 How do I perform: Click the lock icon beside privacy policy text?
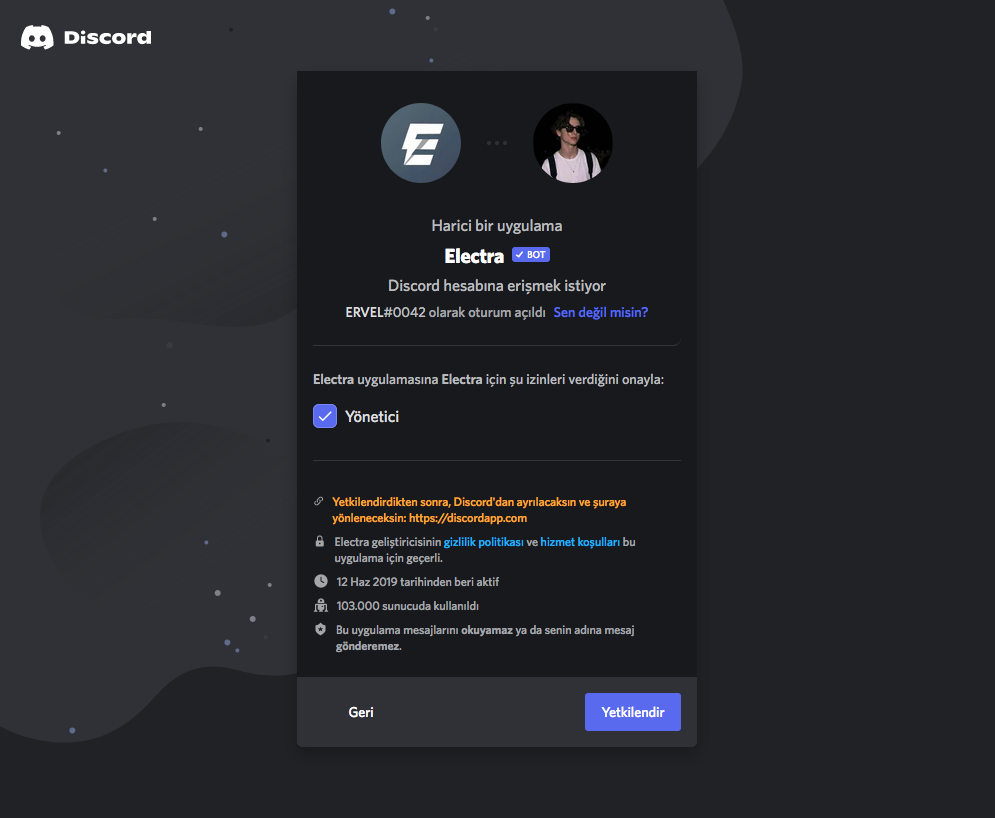tap(320, 541)
